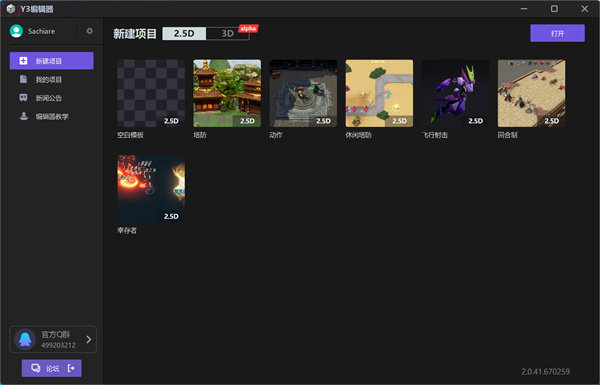Open the settings gear next to Sachiare

point(90,31)
